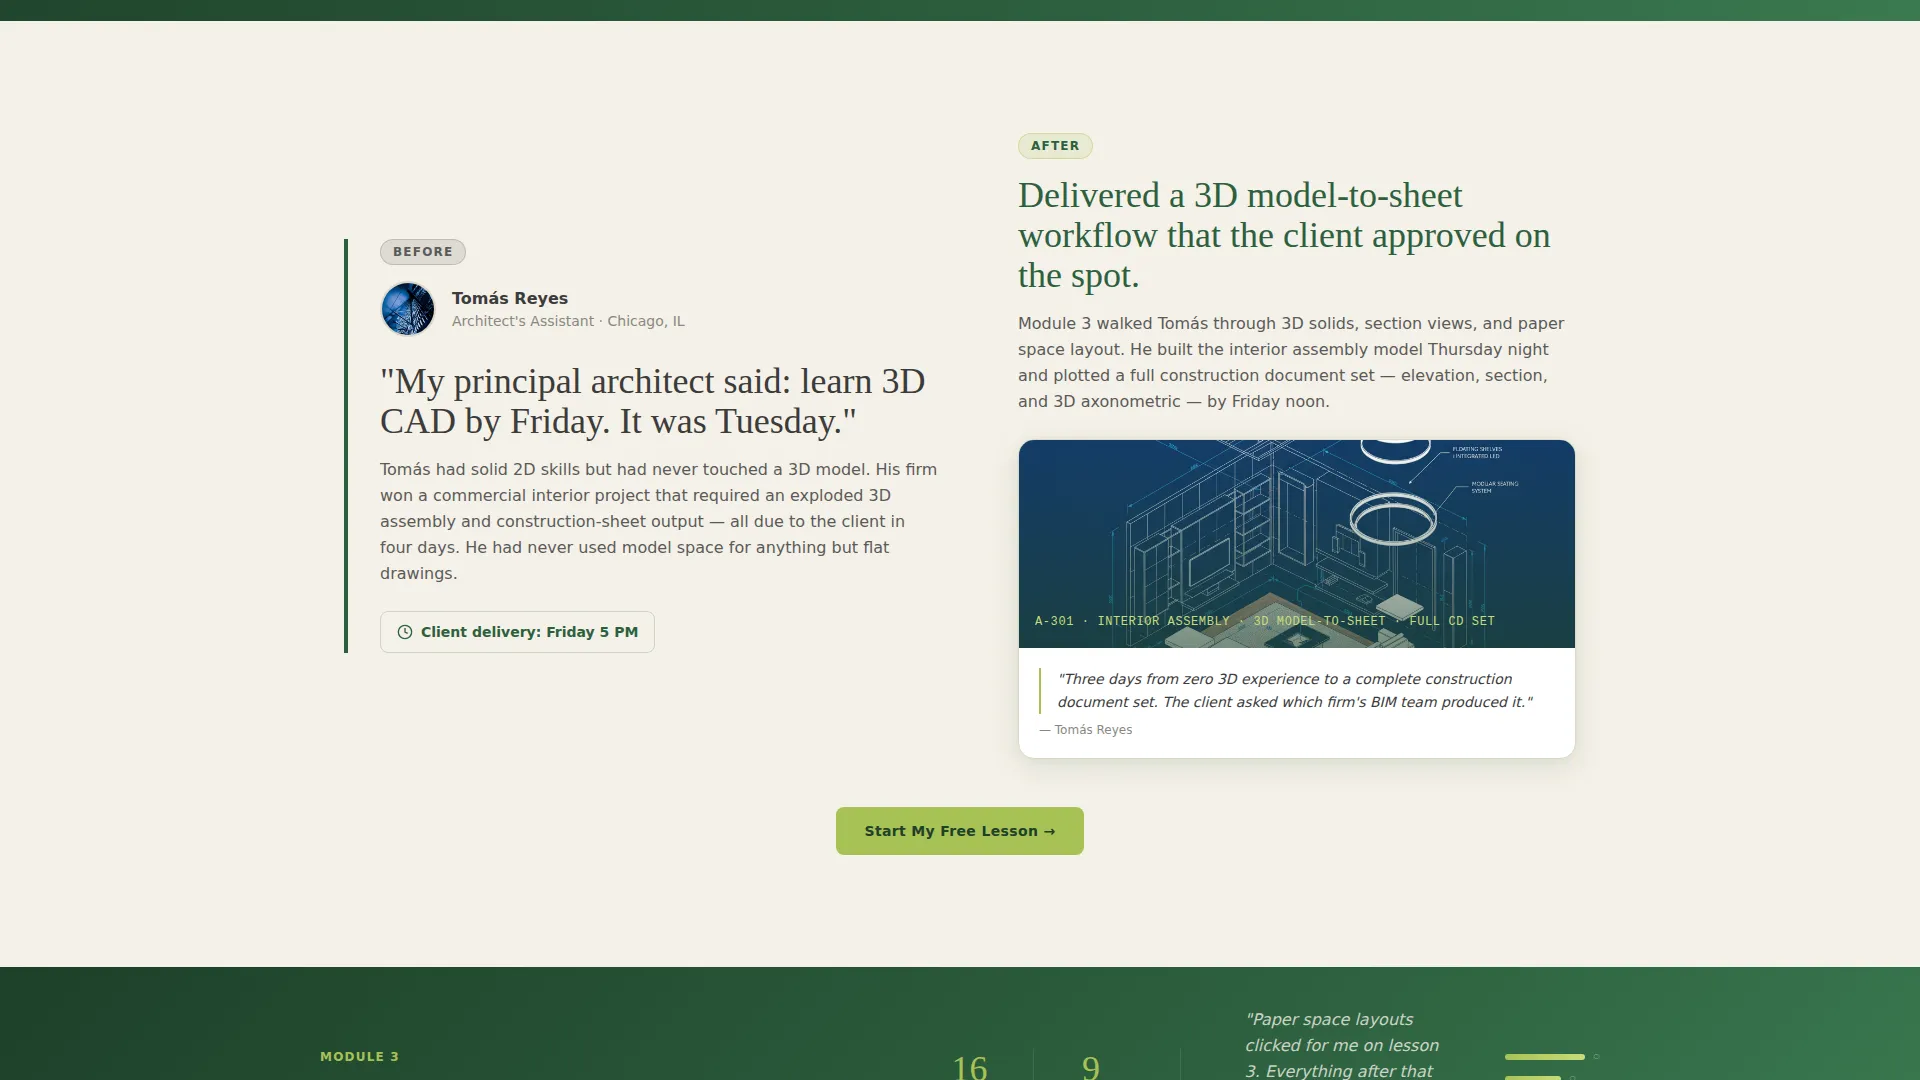Image resolution: width=1920 pixels, height=1080 pixels.
Task: Open Tomás Reyes' round avatar photo
Action: pyautogui.click(x=408, y=309)
